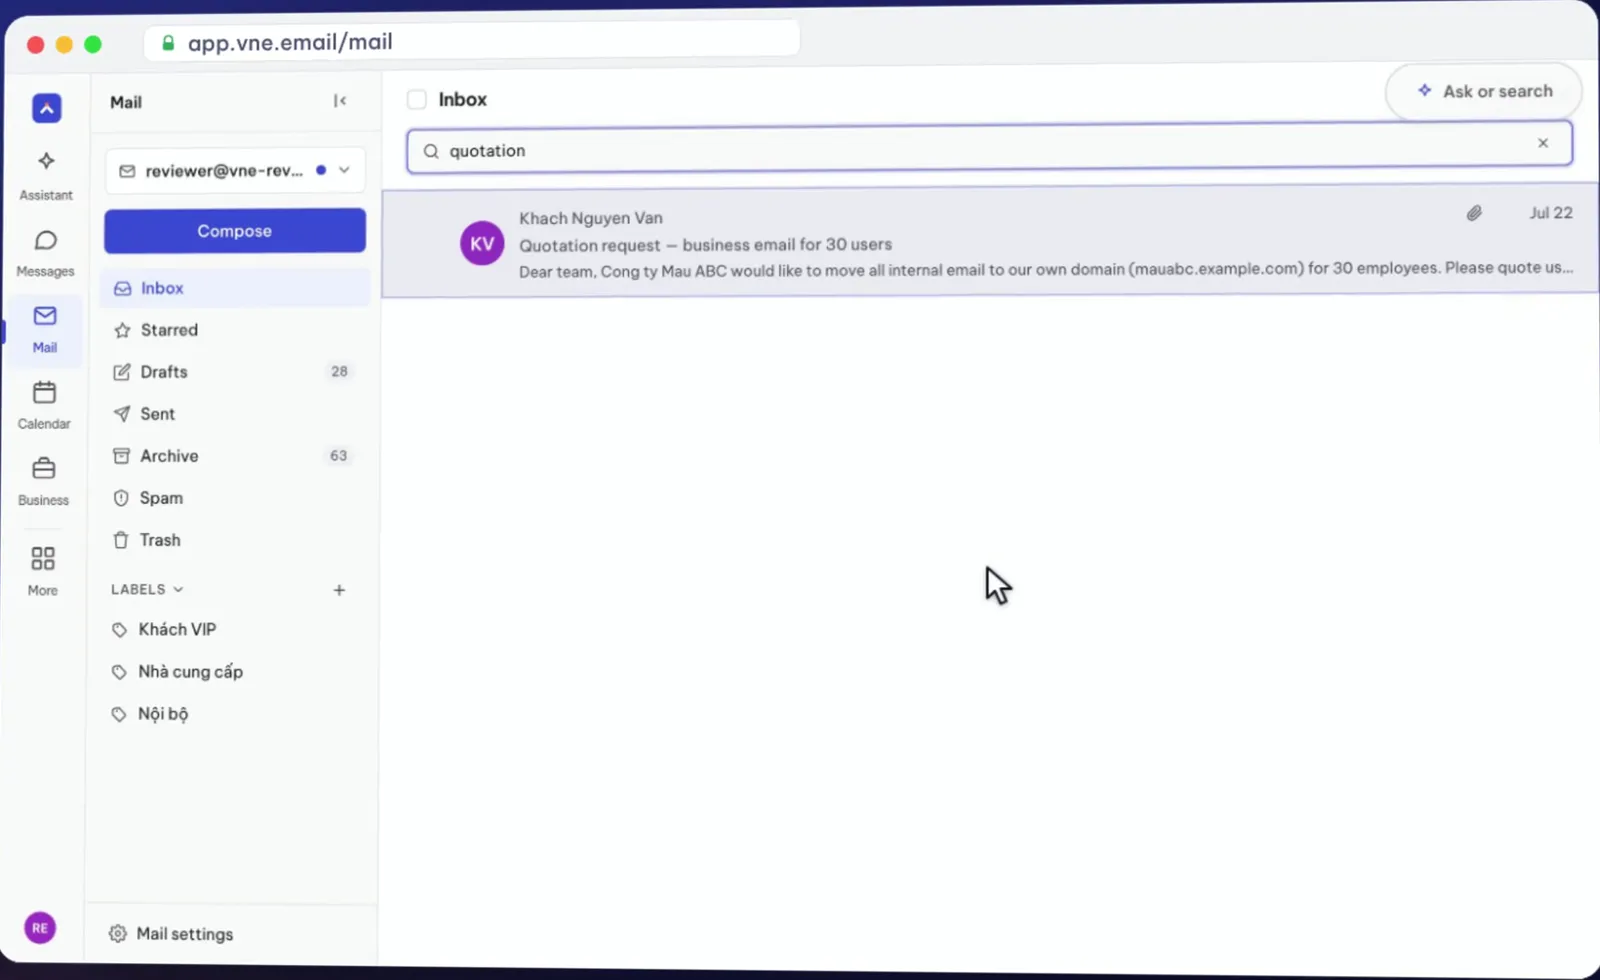1600x980 pixels.
Task: Open the Inbox folder
Action: 235,288
